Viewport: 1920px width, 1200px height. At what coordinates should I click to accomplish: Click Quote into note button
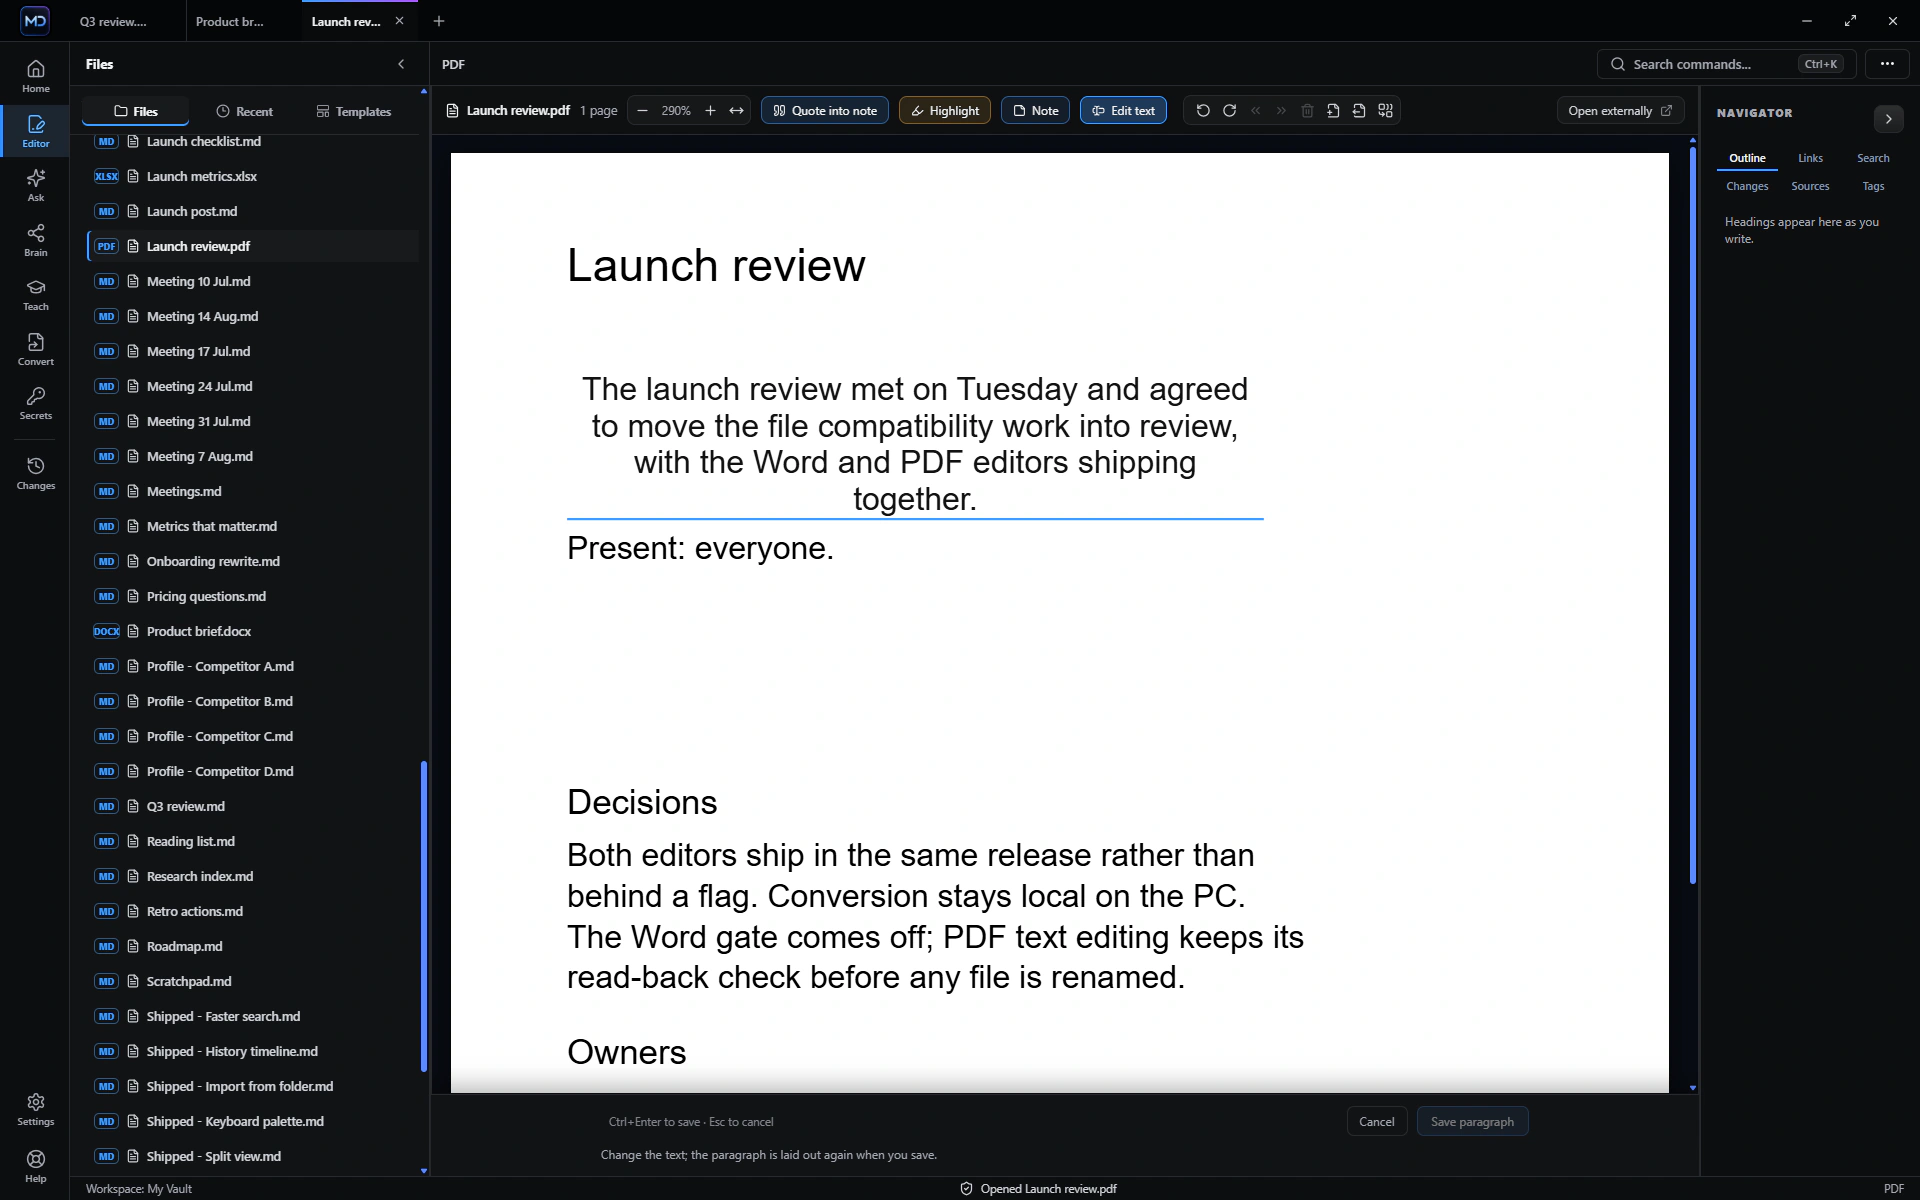824,111
